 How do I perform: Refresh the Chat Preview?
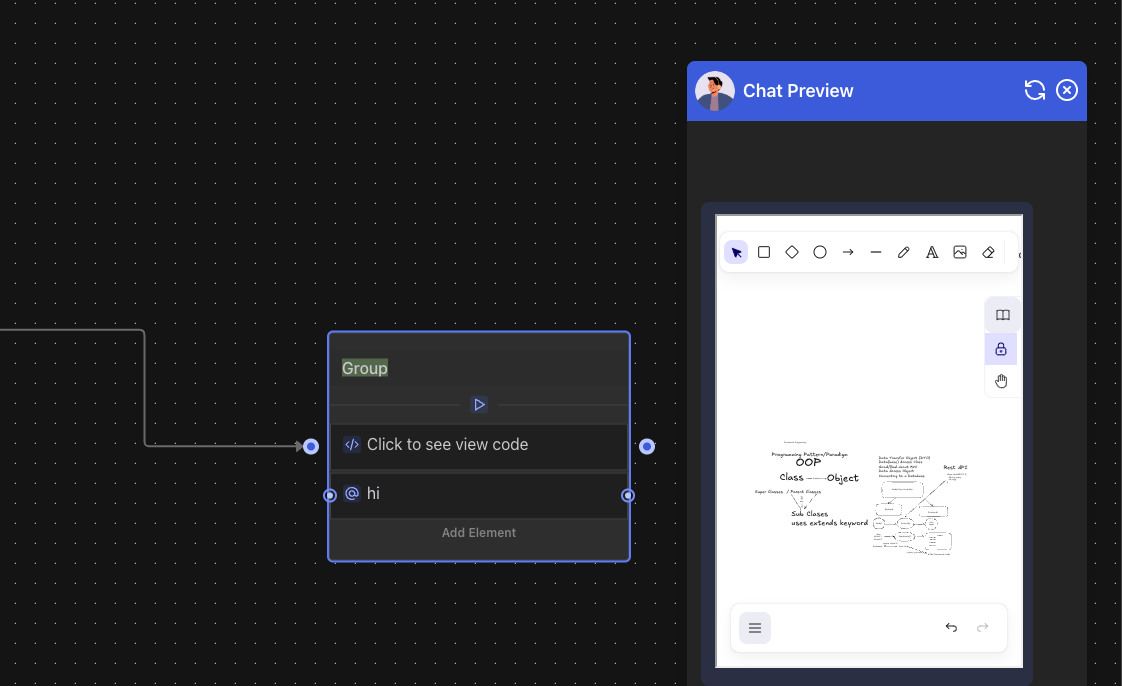coord(1035,91)
